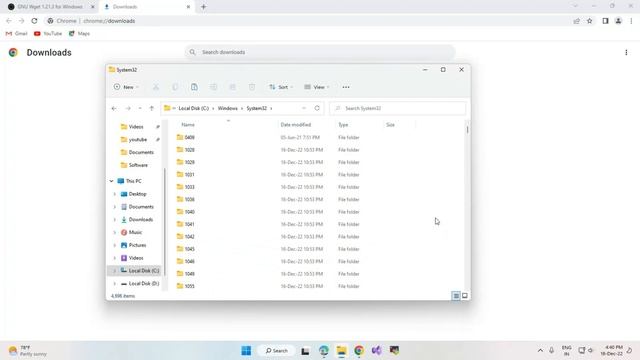
Task: Open Google Chrome from the taskbar
Action: [x=359, y=350]
